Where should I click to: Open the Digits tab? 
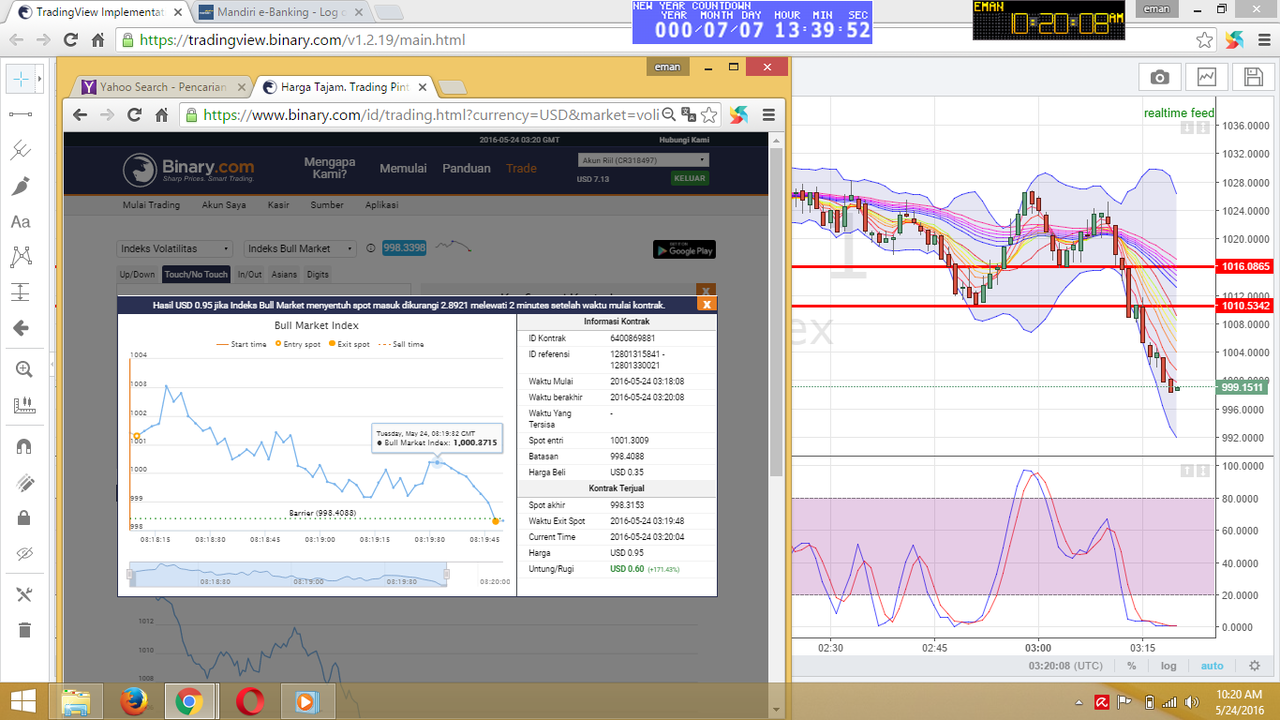(318, 274)
